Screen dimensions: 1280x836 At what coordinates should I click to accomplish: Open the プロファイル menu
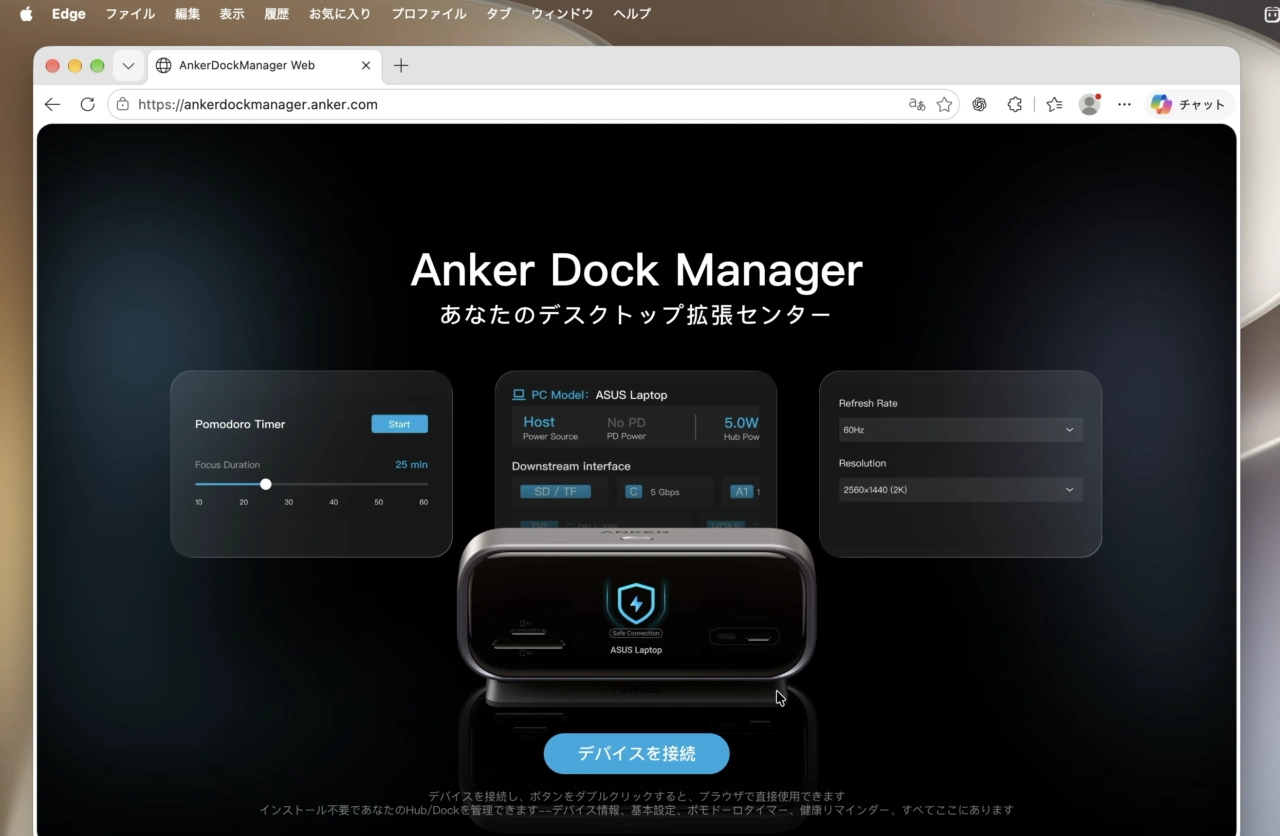429,14
